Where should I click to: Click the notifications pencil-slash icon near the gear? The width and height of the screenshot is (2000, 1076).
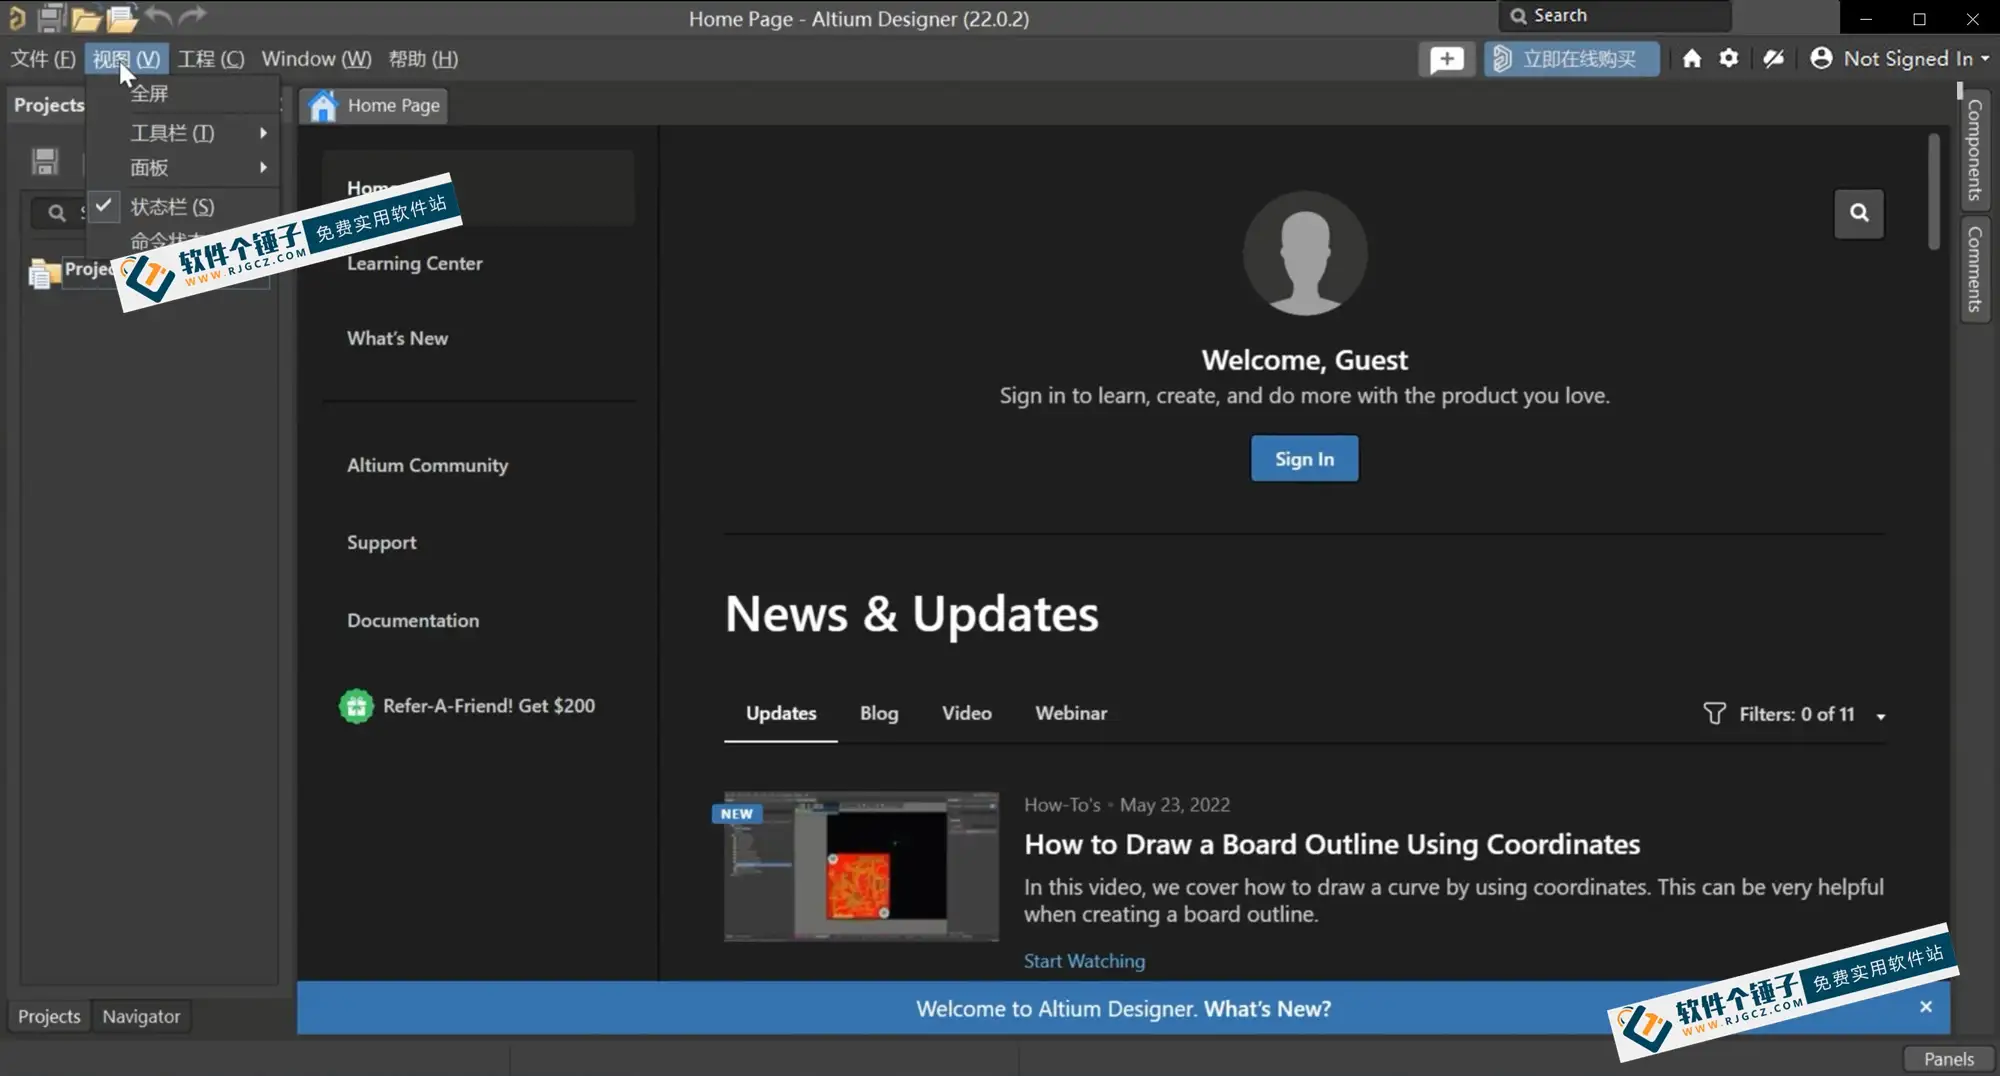1773,59
